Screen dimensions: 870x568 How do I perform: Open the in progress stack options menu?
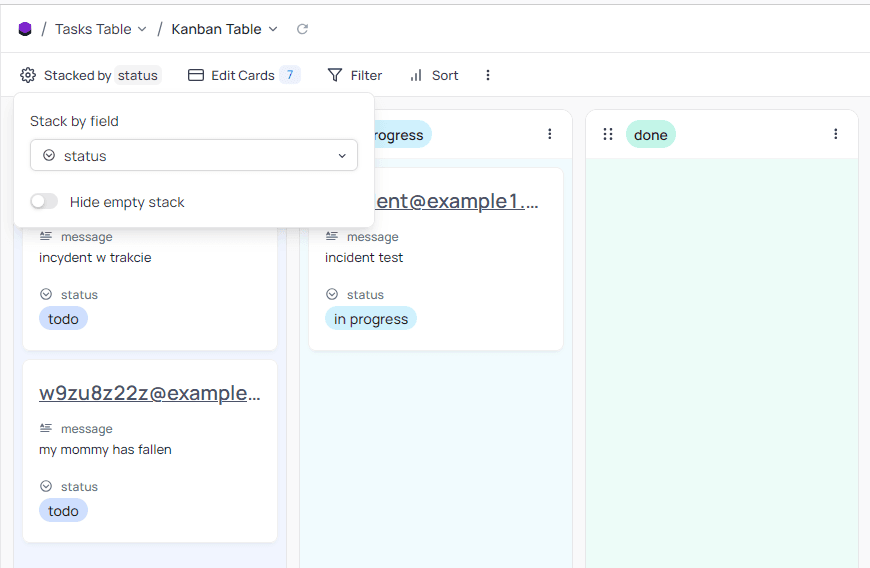pyautogui.click(x=549, y=134)
